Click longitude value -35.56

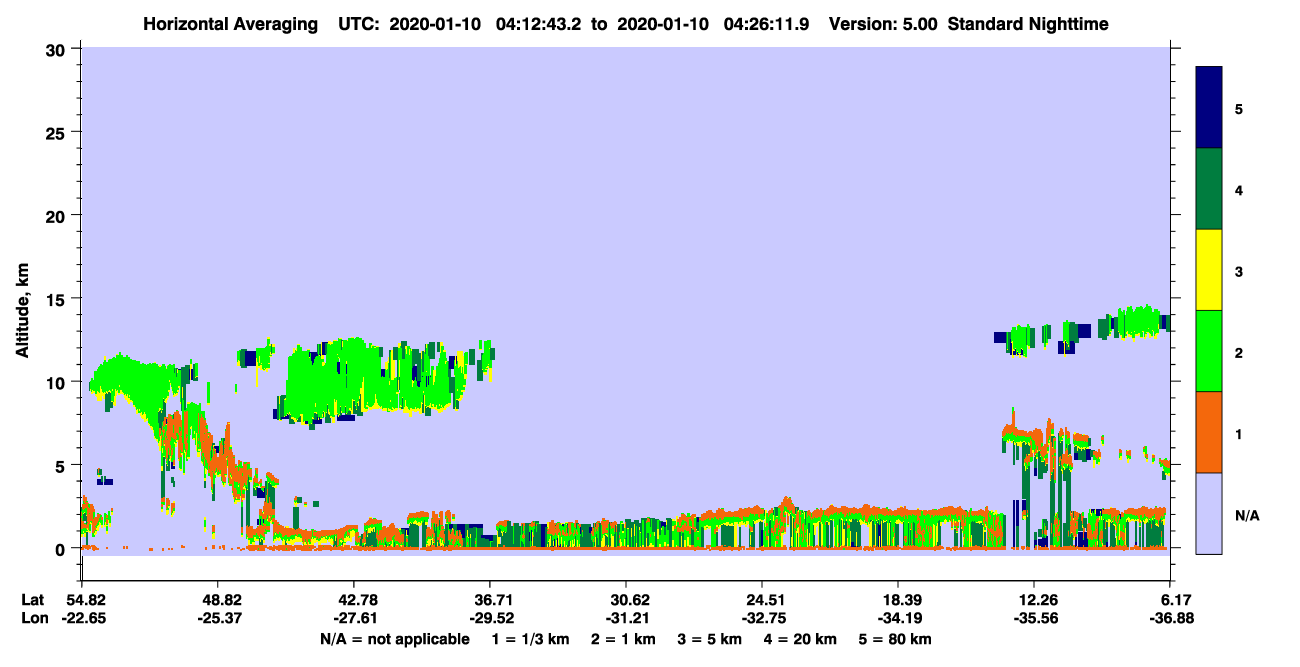[1034, 619]
